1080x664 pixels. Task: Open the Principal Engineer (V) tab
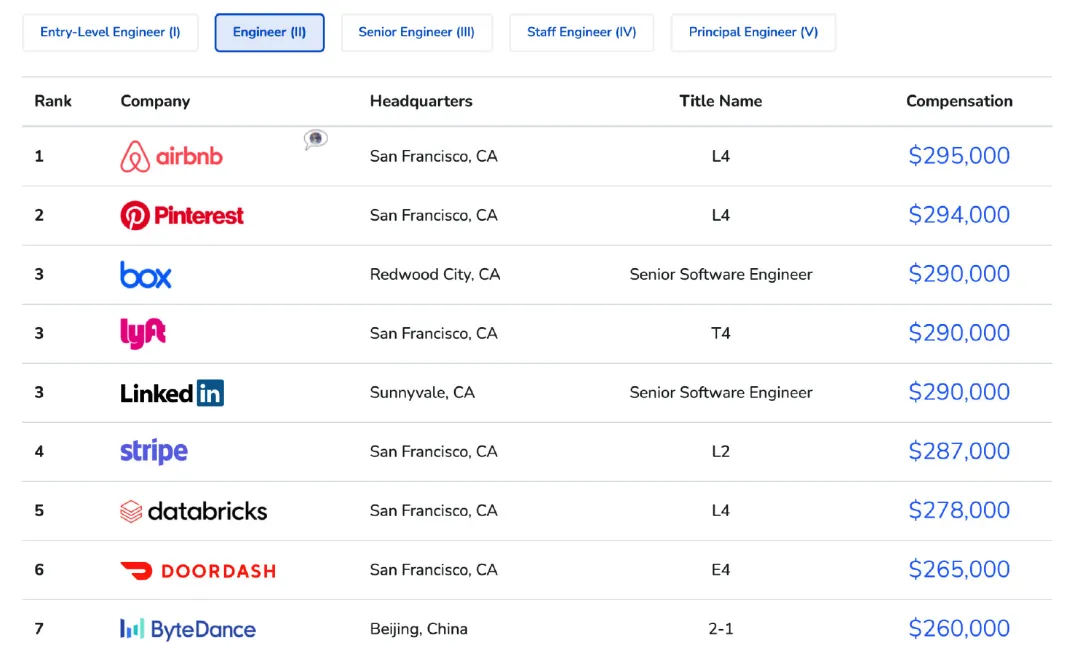point(754,32)
